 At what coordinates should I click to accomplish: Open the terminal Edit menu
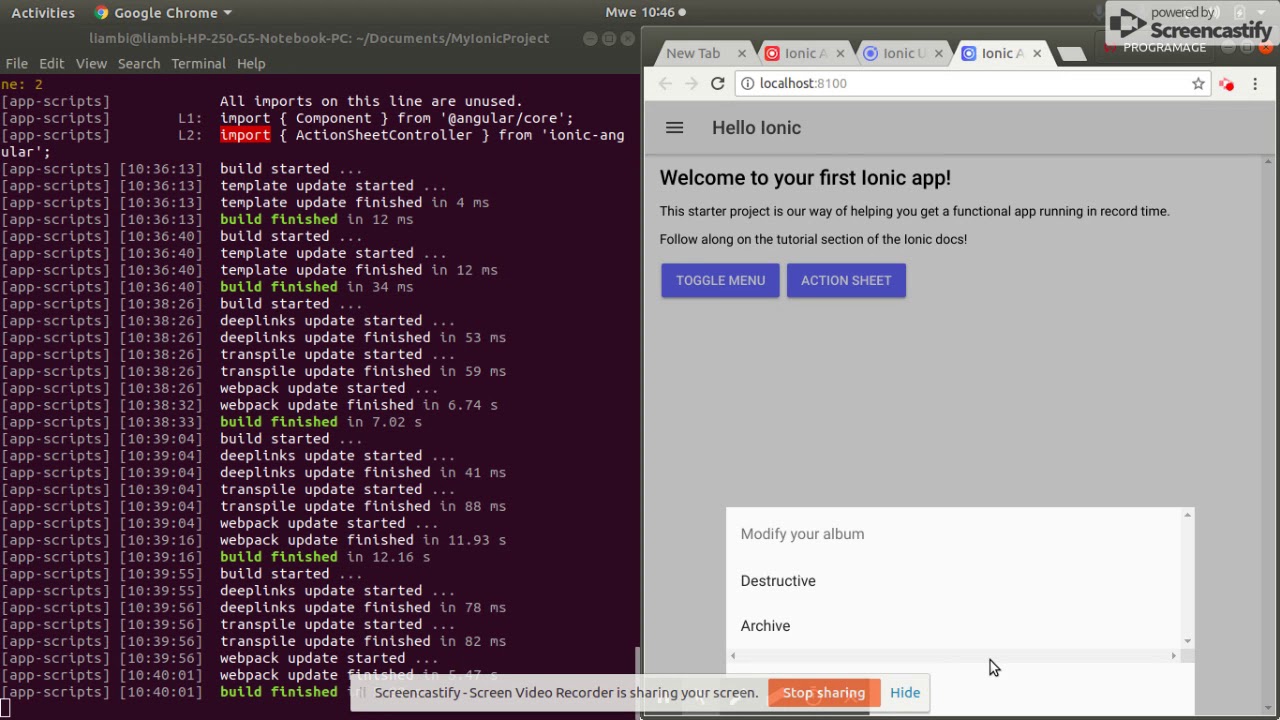[51, 63]
